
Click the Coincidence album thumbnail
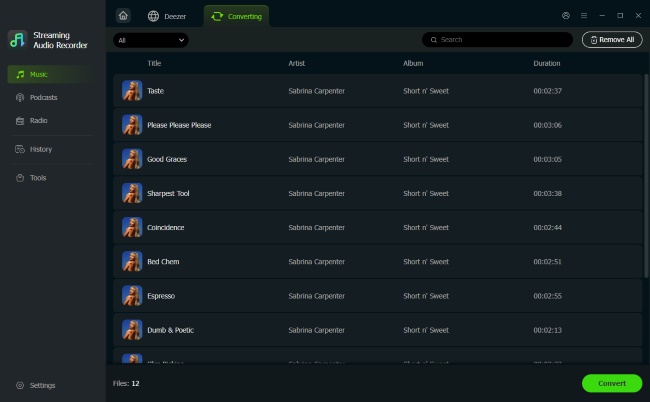tap(132, 228)
